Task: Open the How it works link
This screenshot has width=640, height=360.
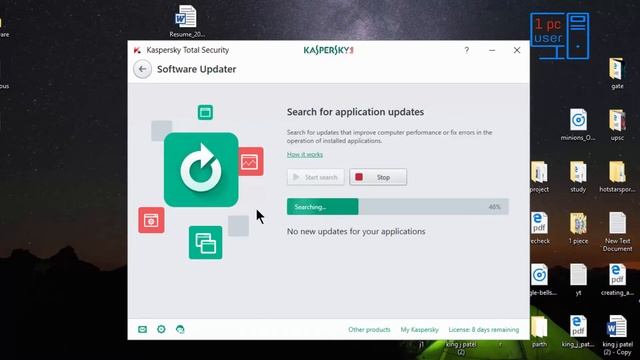Action: (305, 154)
